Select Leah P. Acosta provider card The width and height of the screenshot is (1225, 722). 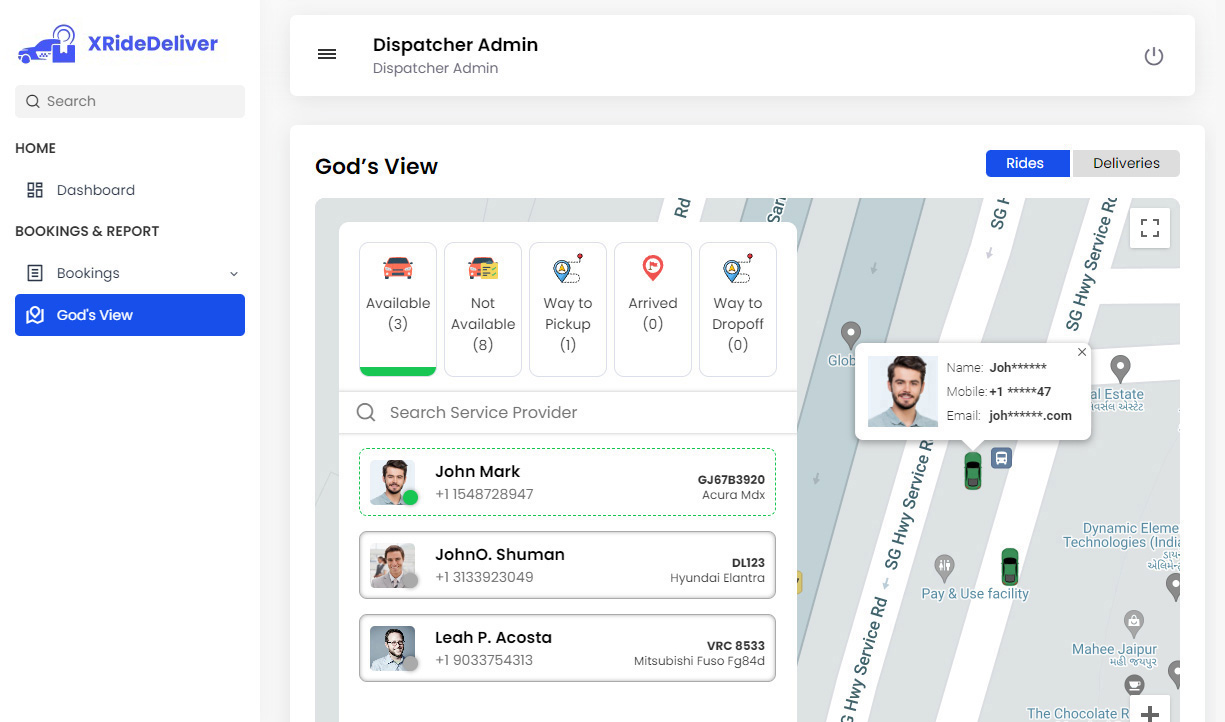point(567,648)
